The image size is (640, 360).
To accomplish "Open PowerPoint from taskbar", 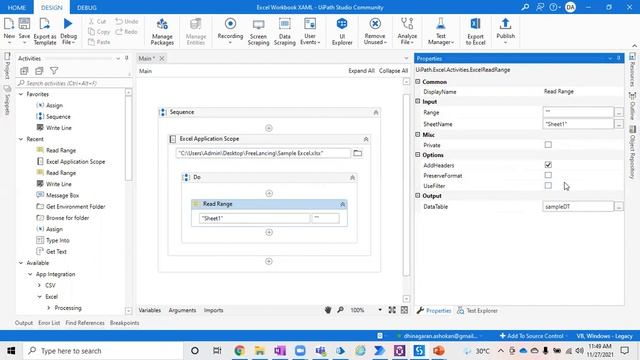I will click(439, 351).
